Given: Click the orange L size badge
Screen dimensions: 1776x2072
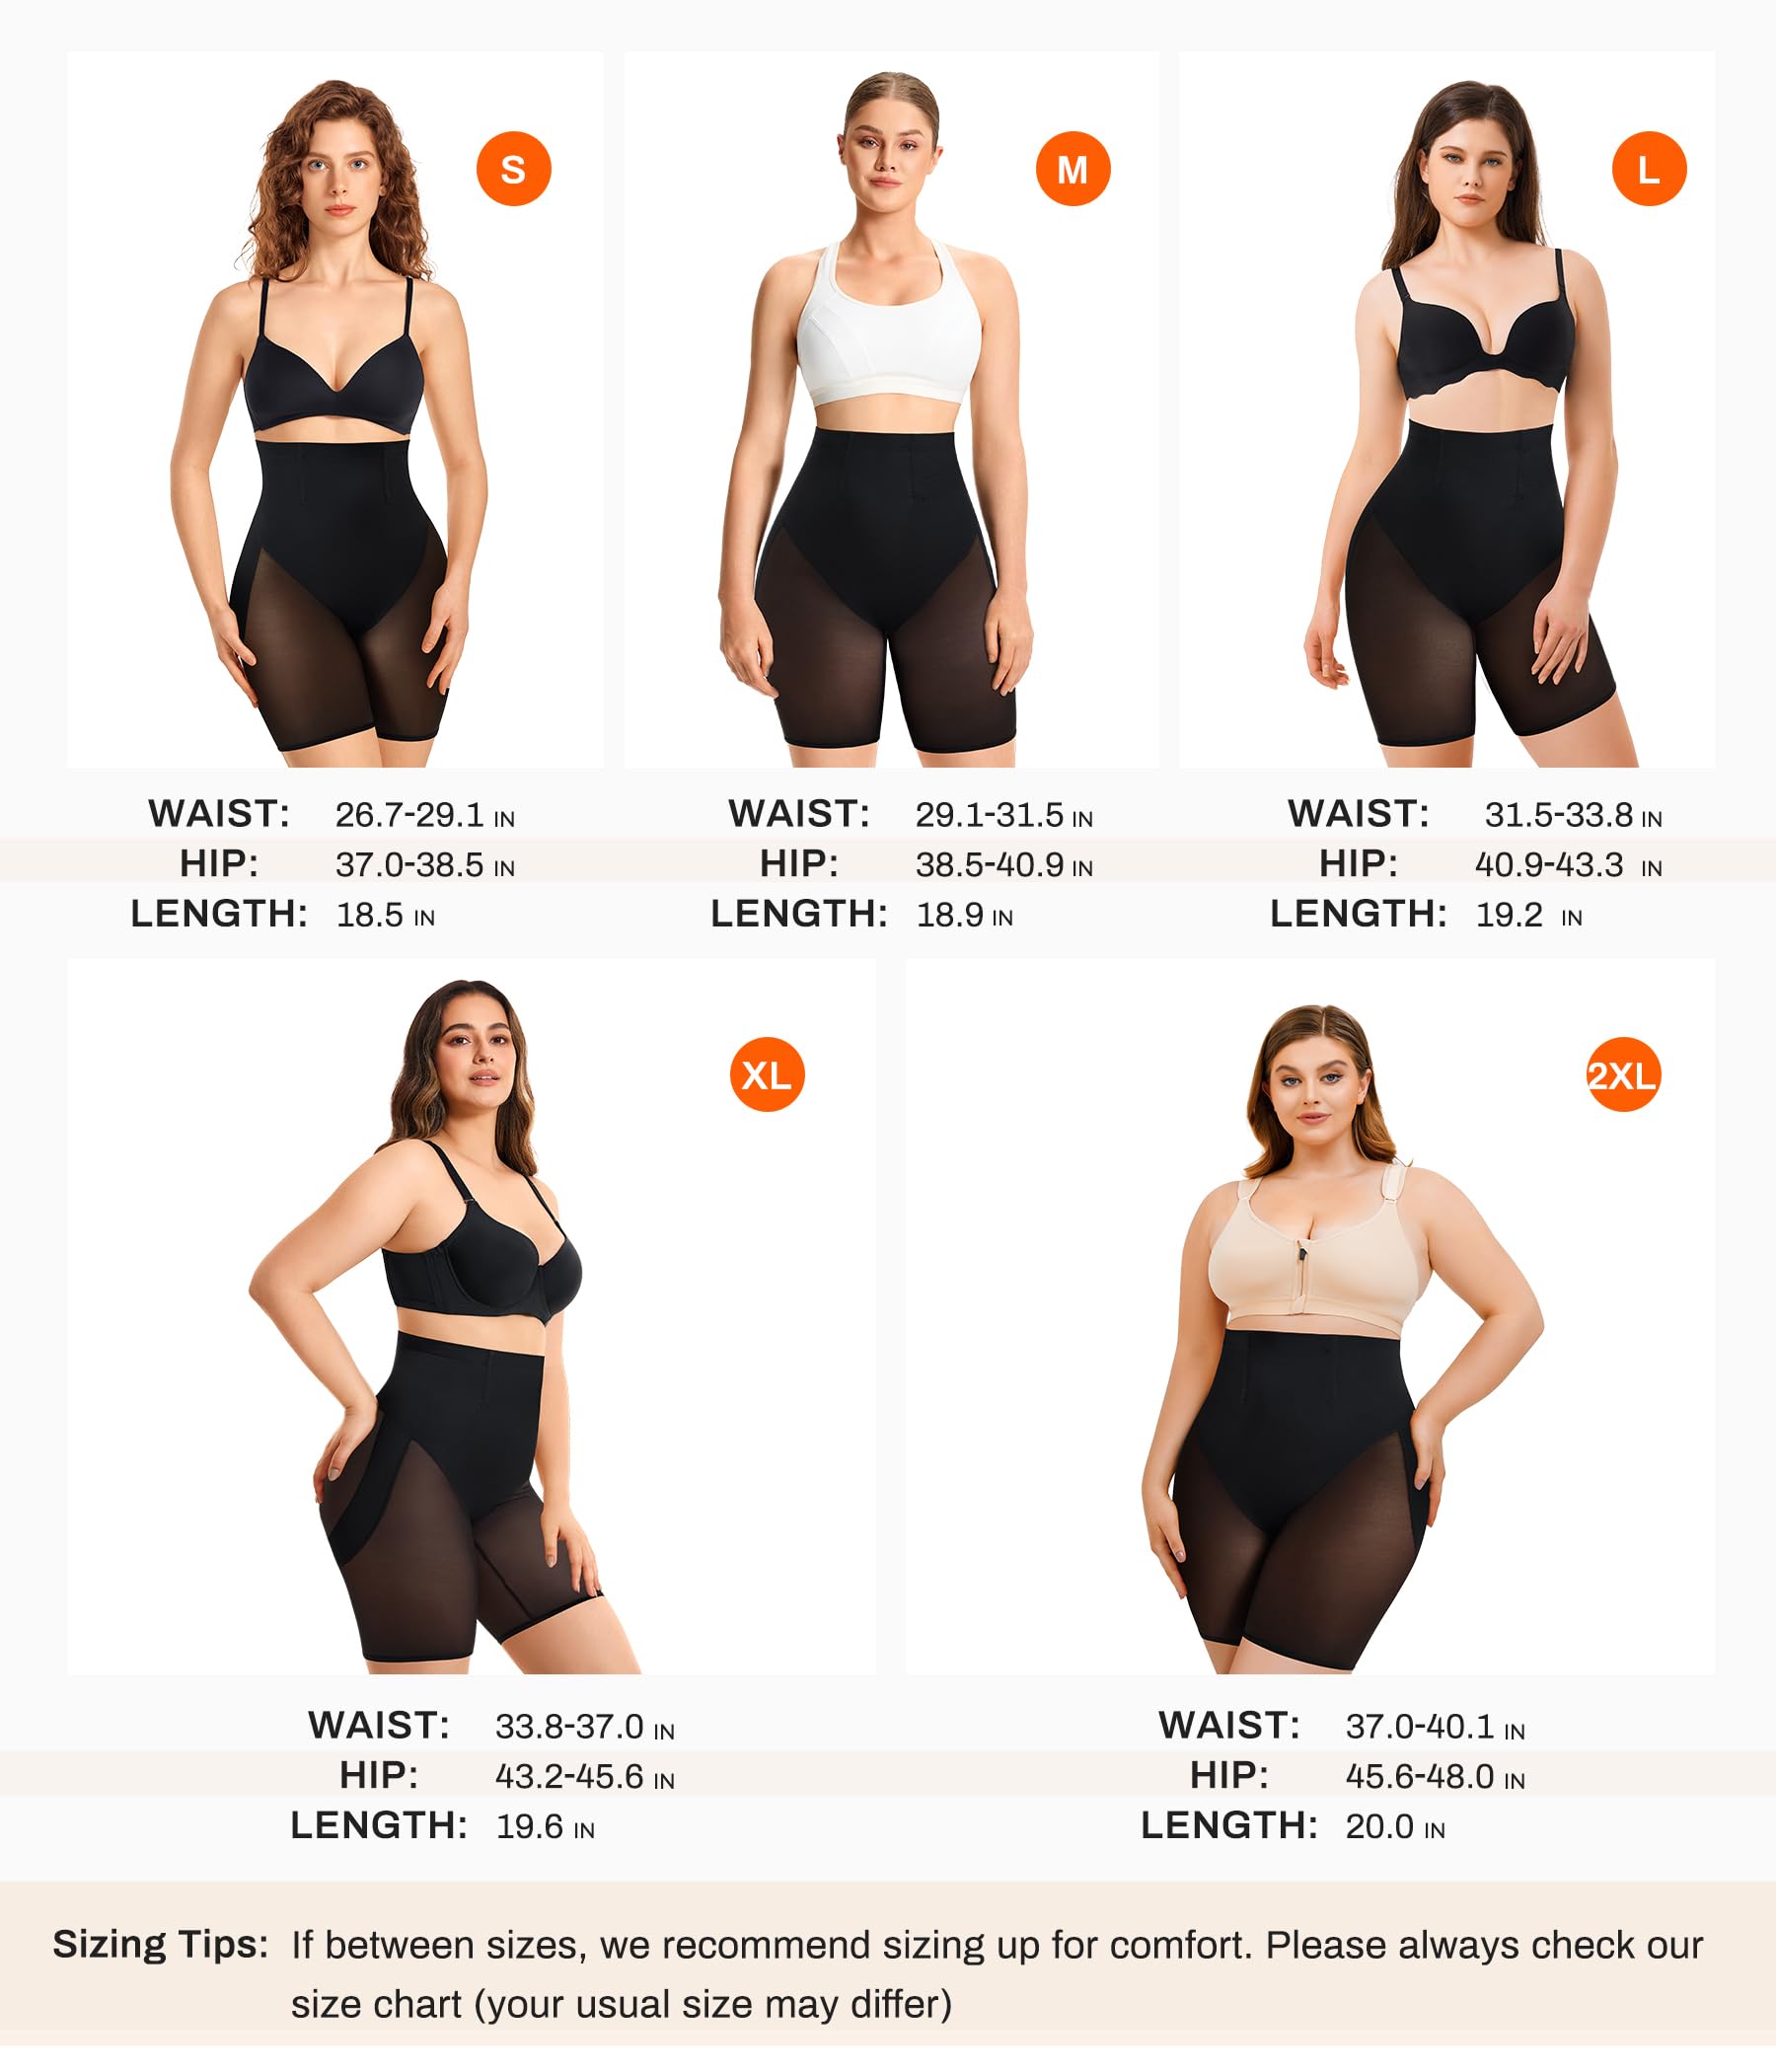Looking at the screenshot, I should pyautogui.click(x=1649, y=169).
